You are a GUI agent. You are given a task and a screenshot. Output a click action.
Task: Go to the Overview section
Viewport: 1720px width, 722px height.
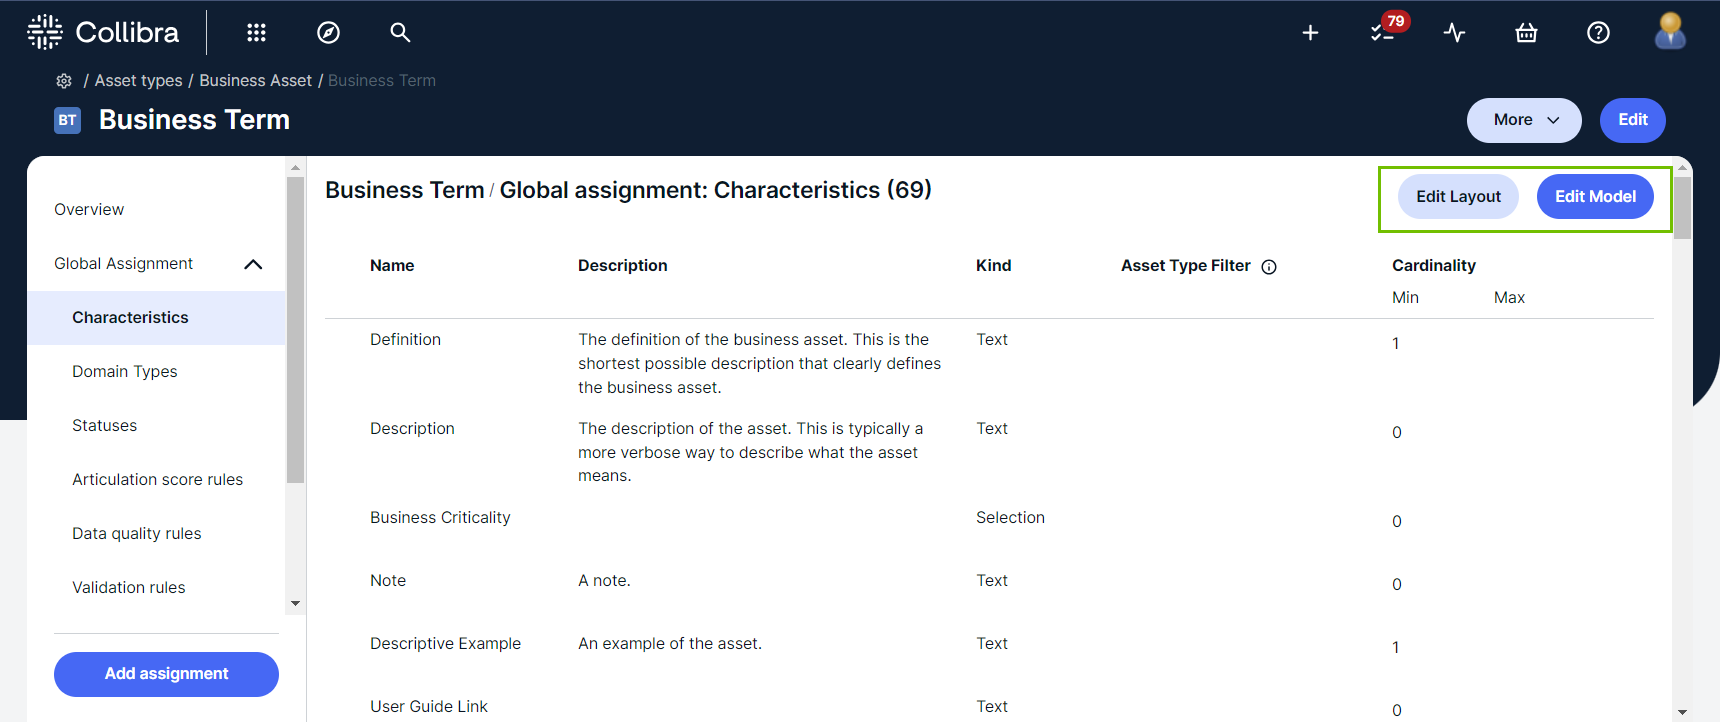click(x=89, y=210)
